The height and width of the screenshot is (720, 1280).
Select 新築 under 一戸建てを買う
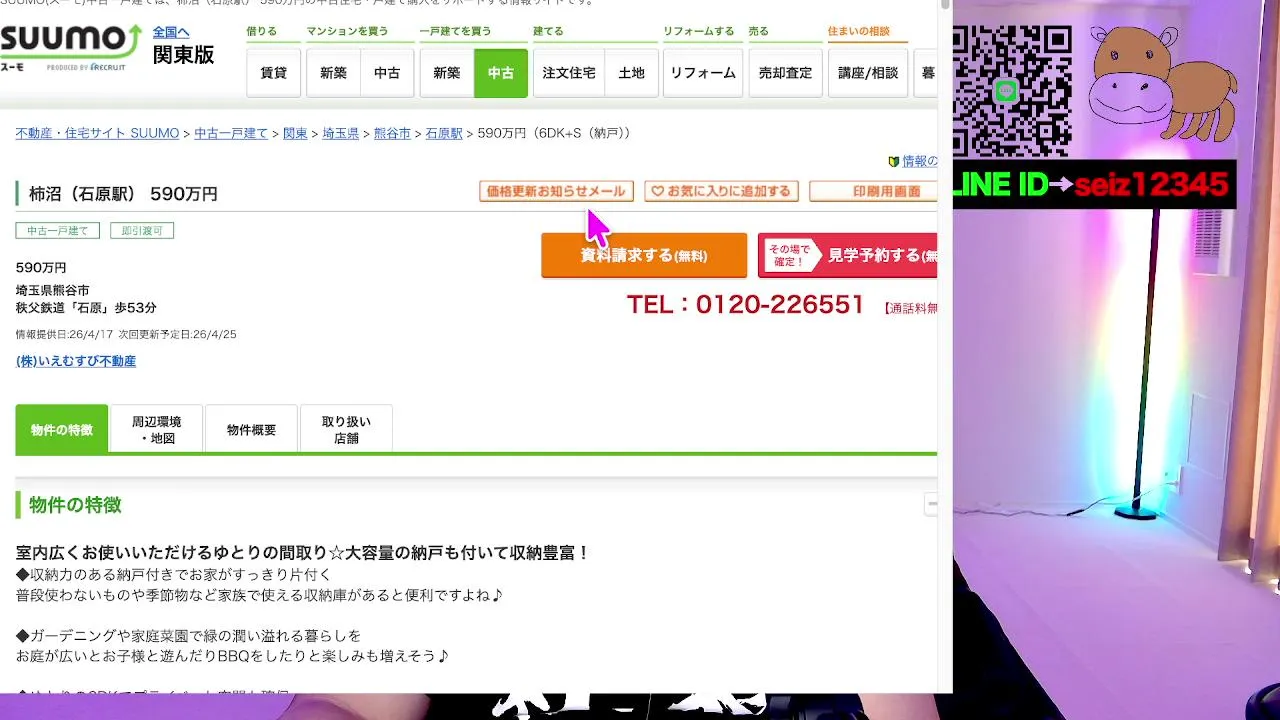coord(447,73)
